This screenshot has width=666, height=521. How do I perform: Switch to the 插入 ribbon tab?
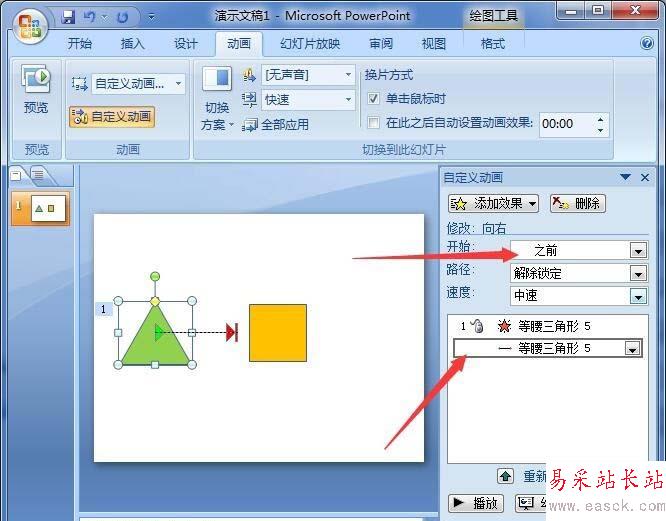tap(133, 43)
